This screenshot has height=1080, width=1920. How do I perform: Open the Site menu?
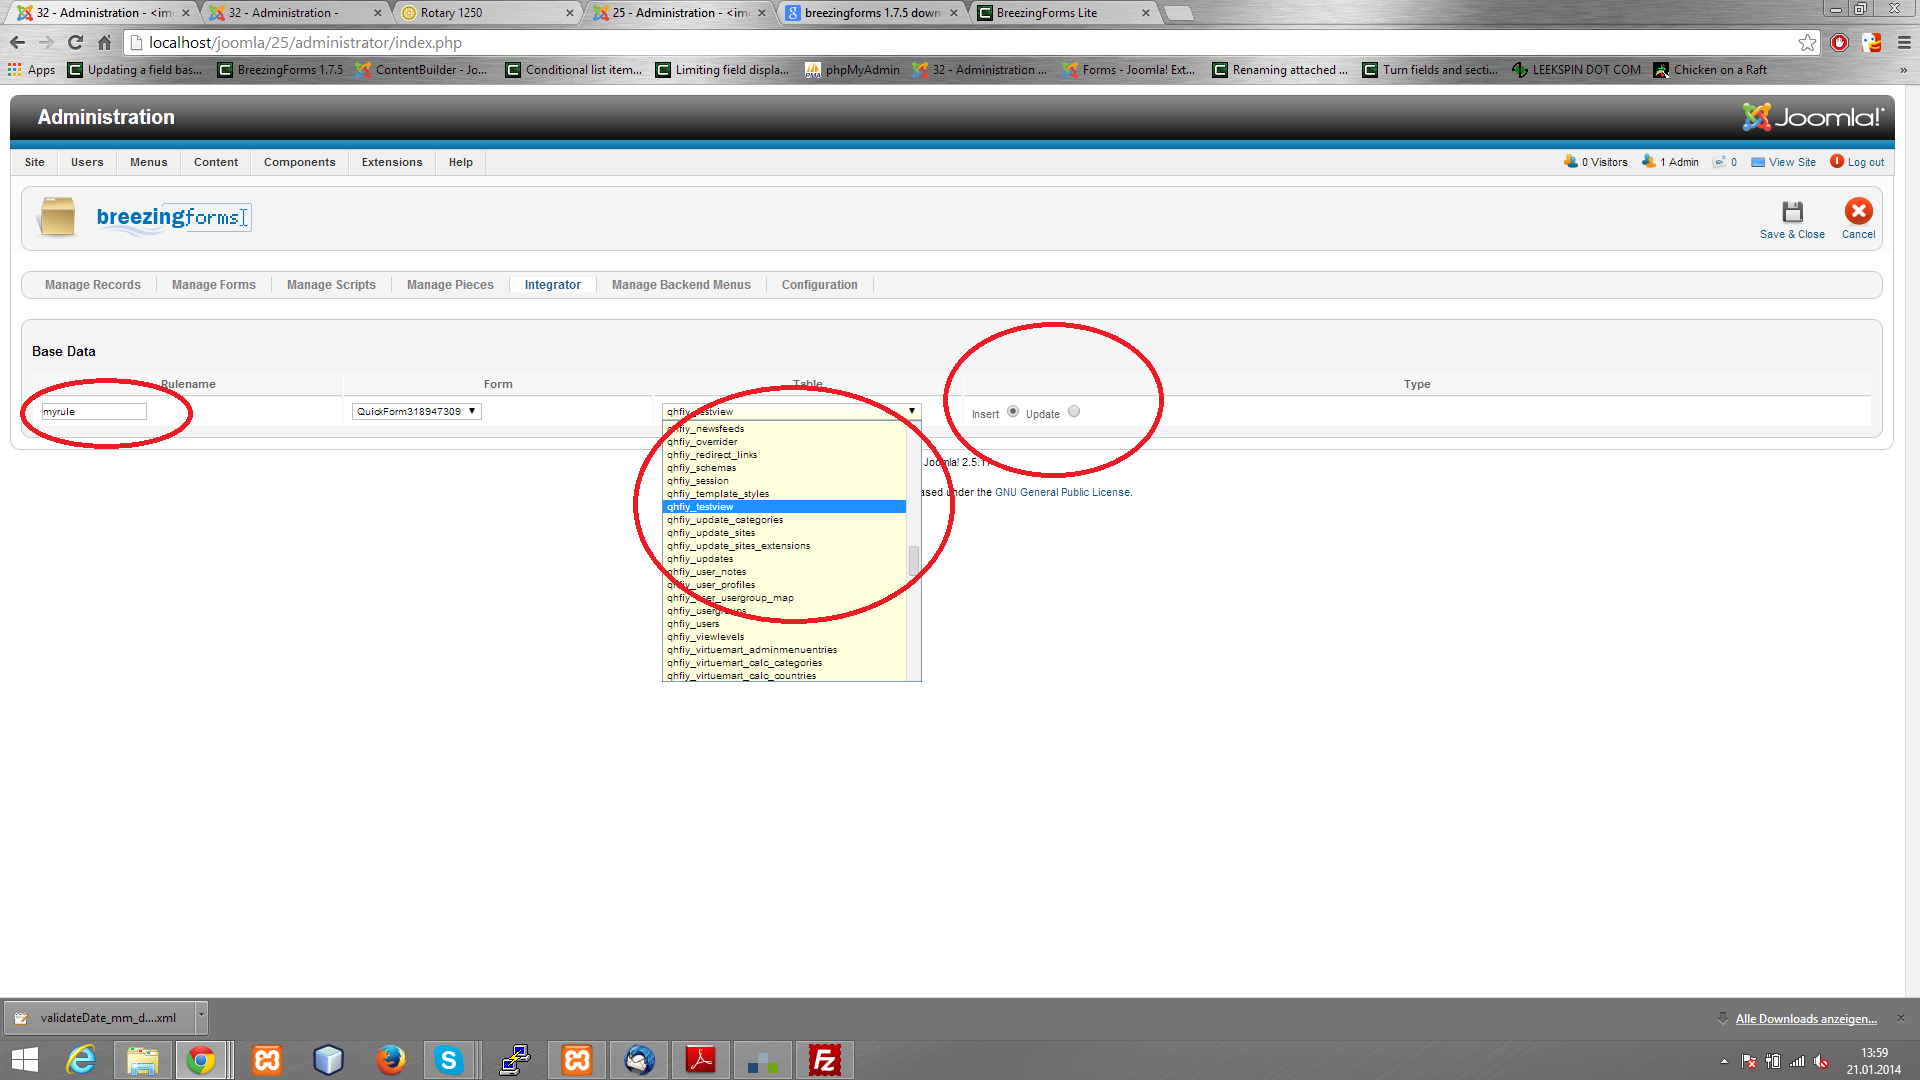click(x=35, y=162)
